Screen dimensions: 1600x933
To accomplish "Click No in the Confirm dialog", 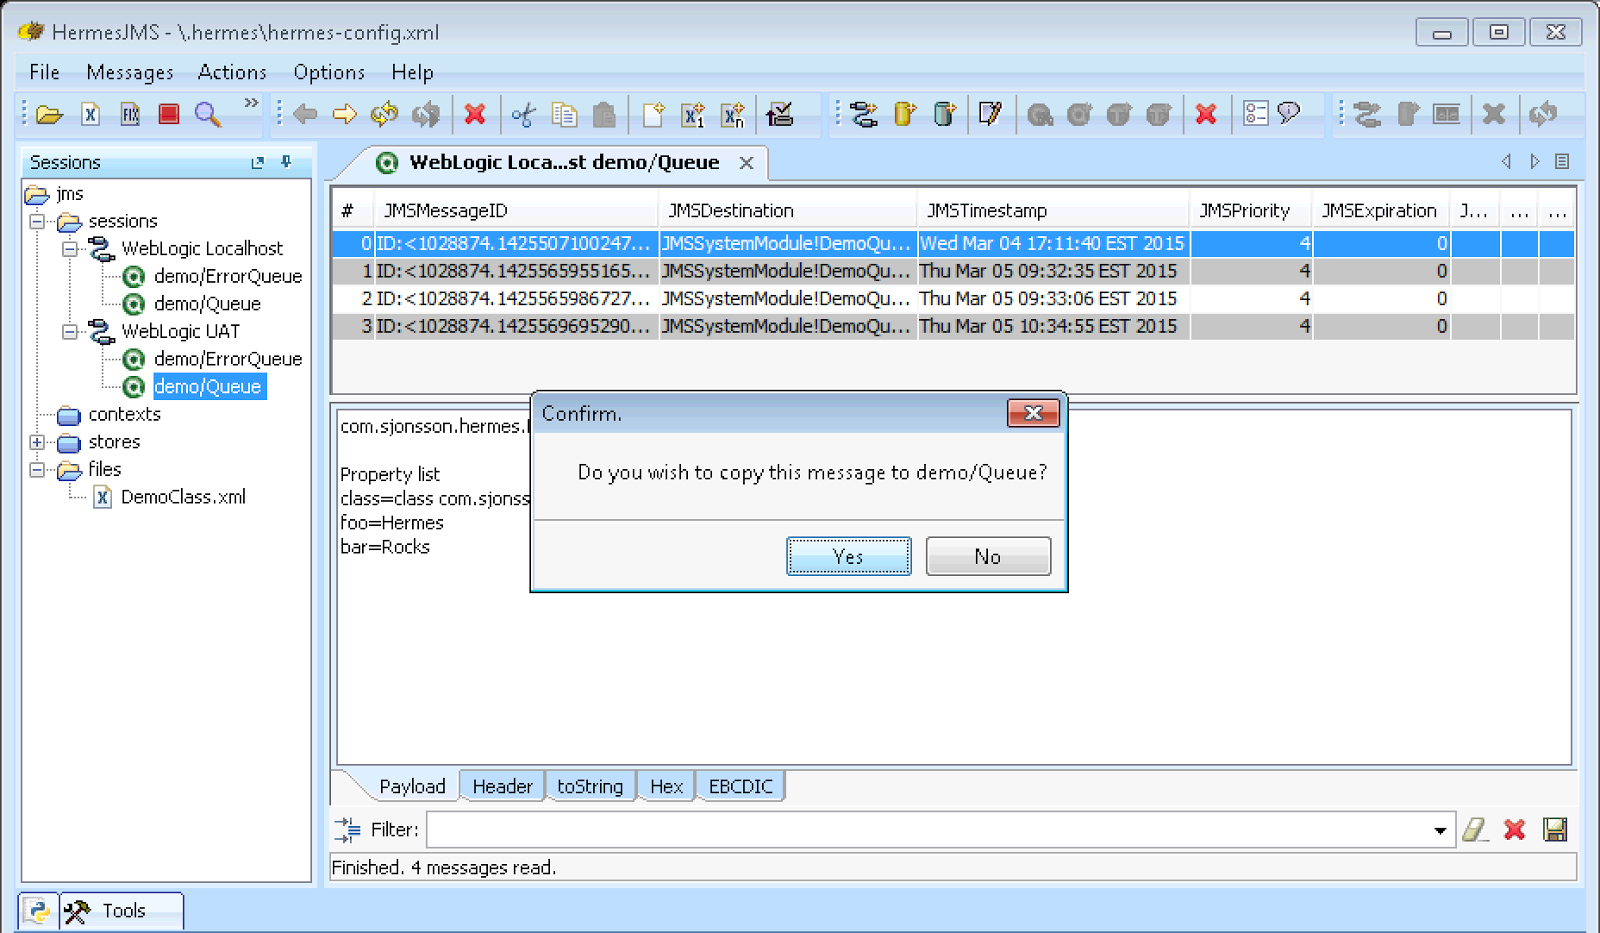I will (x=988, y=556).
